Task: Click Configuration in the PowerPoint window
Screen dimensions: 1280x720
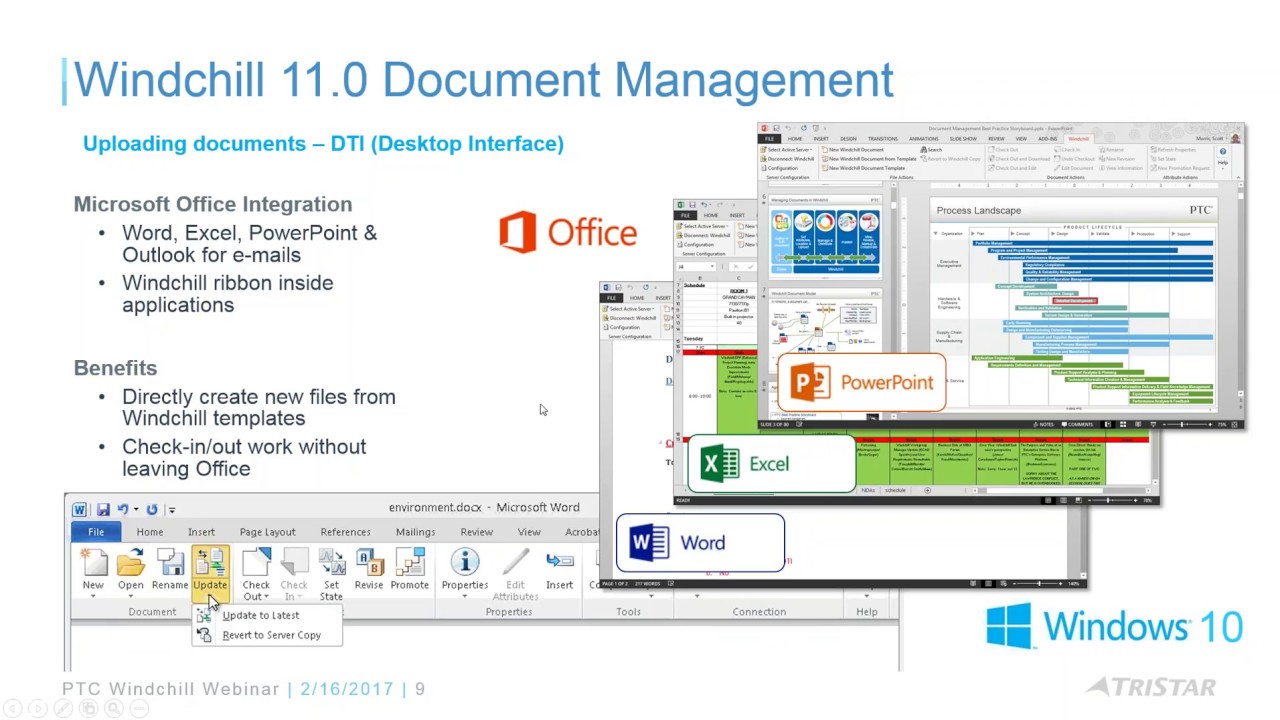Action: click(x=780, y=168)
